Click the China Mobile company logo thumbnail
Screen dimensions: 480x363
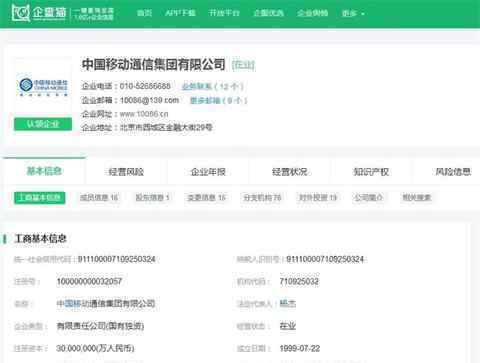43,87
